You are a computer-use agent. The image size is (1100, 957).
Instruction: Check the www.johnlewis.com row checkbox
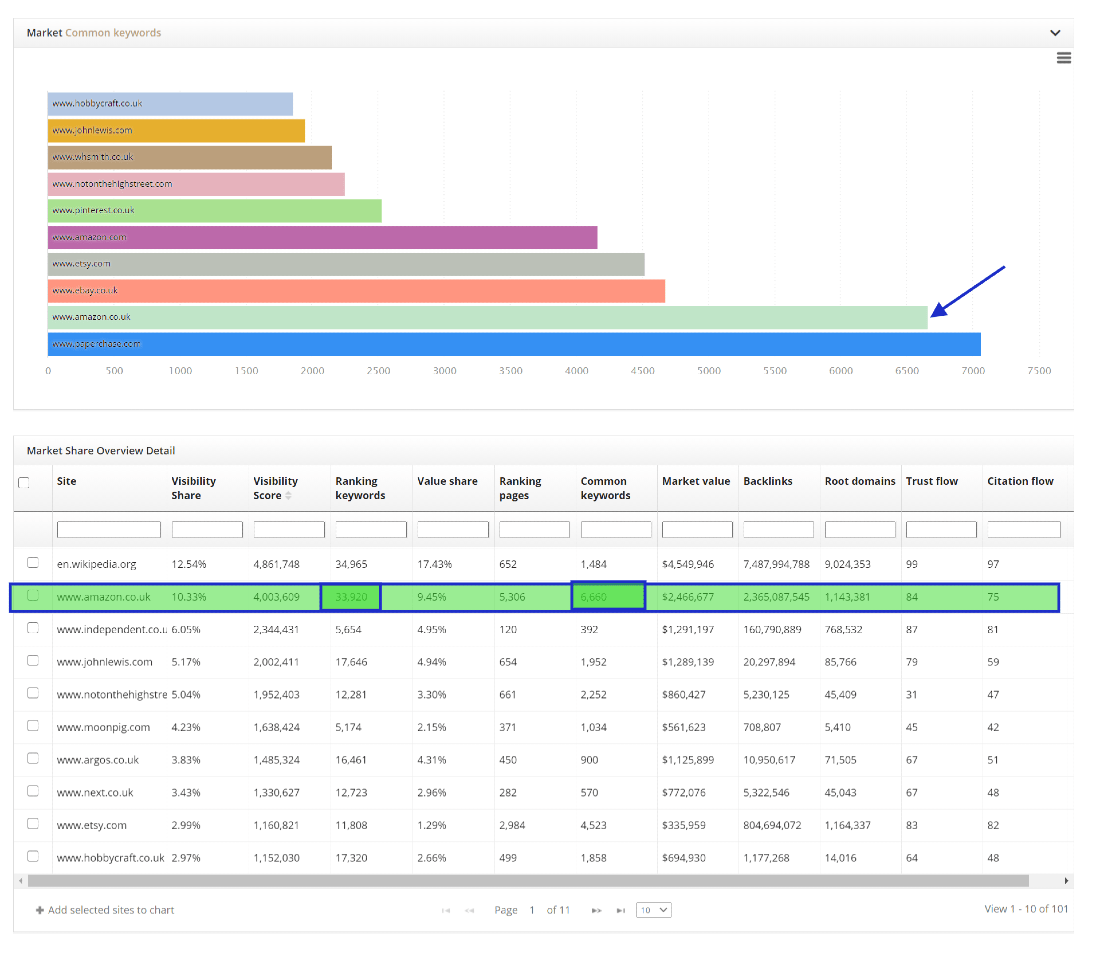(x=33, y=660)
